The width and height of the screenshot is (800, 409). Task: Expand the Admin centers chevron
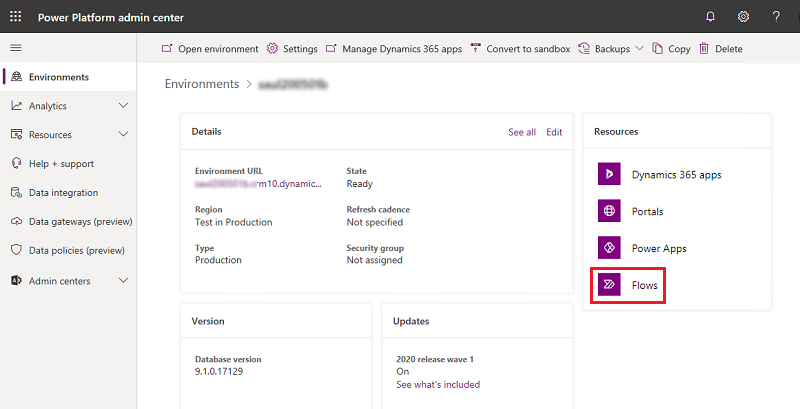point(123,280)
